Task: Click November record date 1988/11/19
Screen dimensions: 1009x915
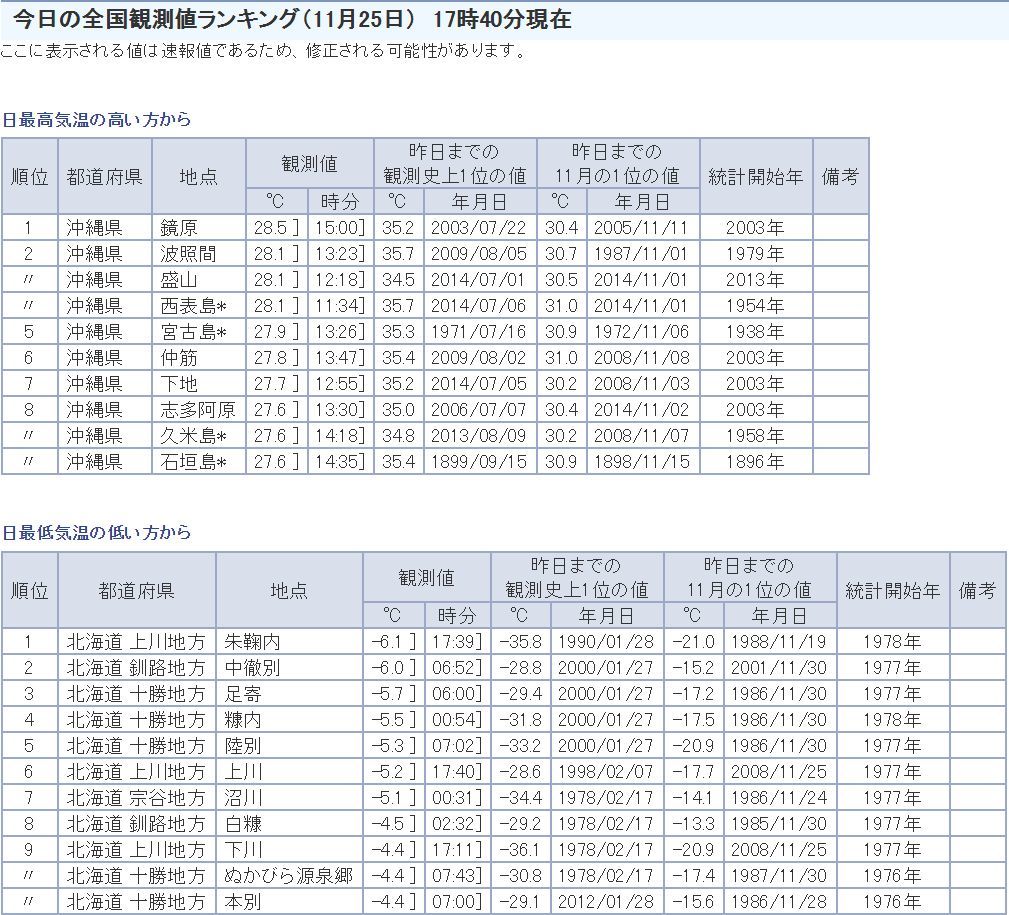Action: [779, 642]
